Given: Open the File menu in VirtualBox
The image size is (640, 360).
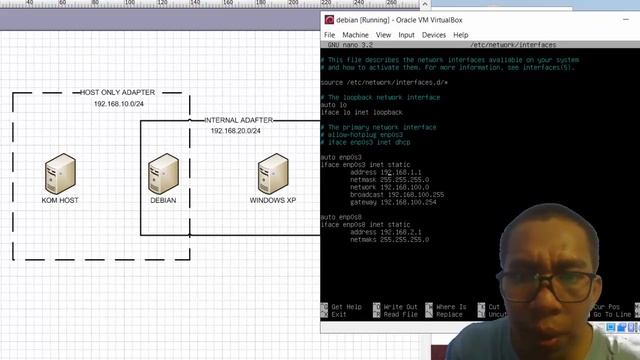Looking at the screenshot, I should tap(329, 35).
